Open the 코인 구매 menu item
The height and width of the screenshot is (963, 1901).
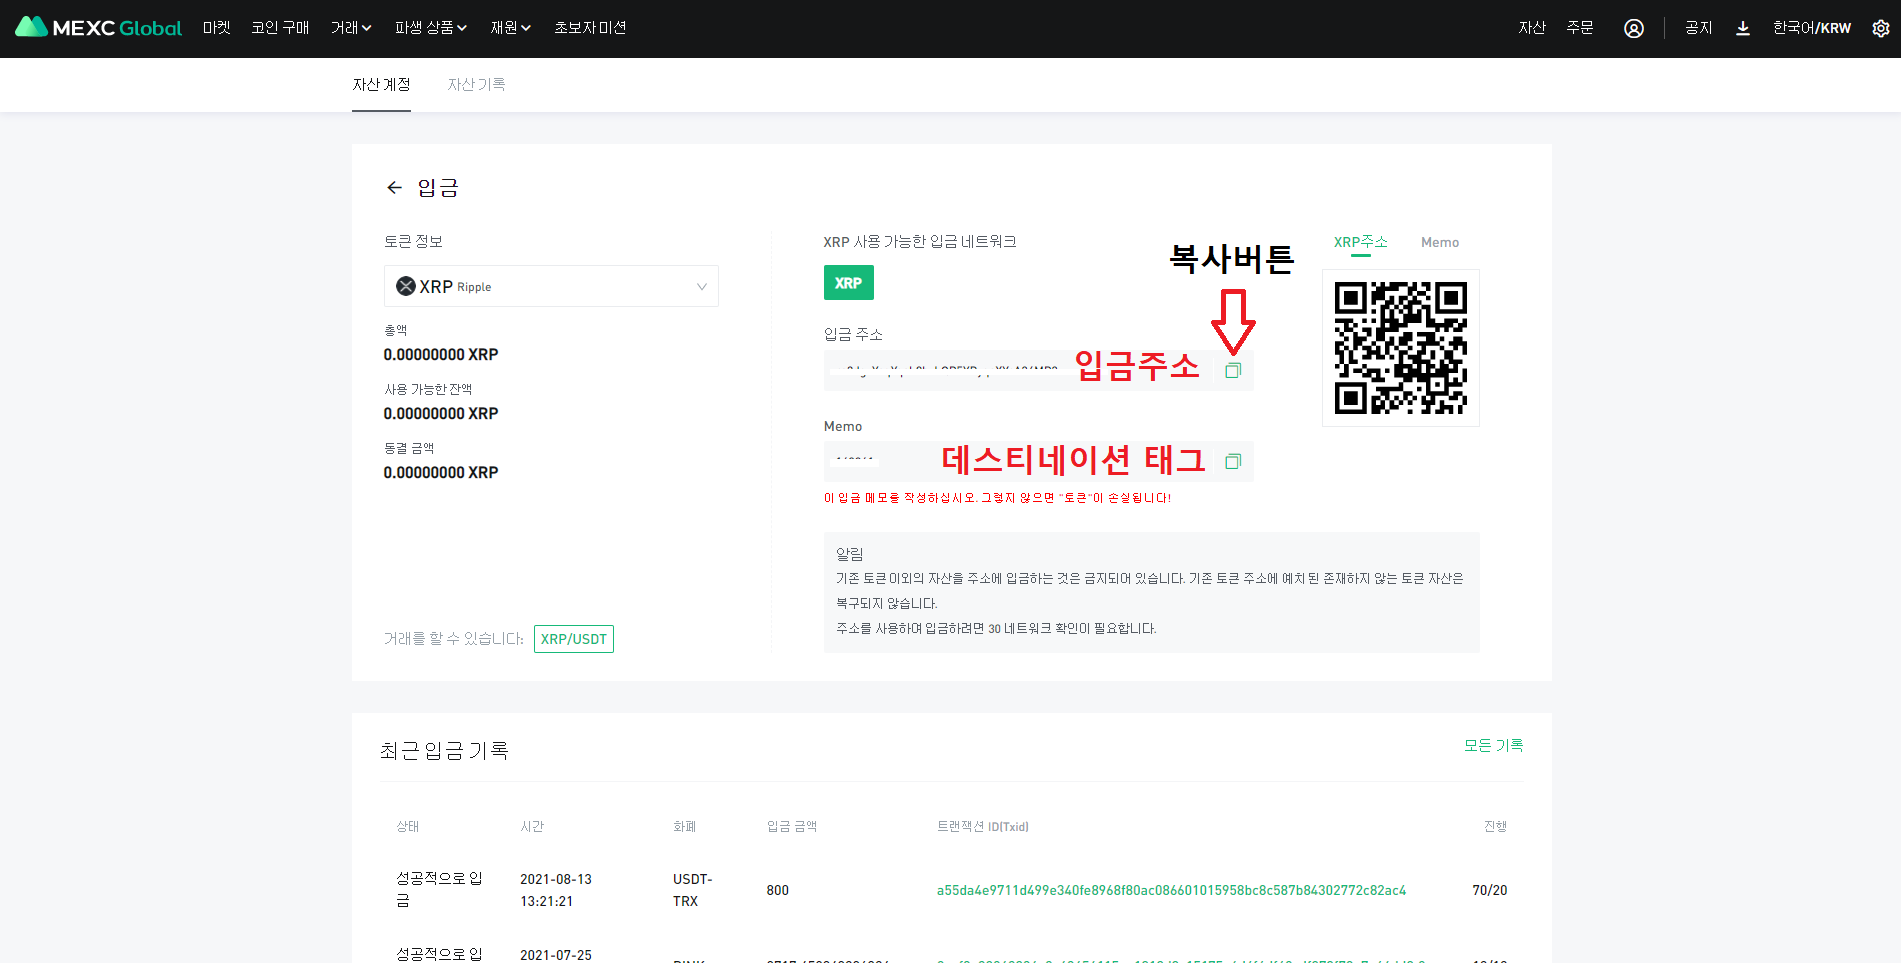coord(280,28)
